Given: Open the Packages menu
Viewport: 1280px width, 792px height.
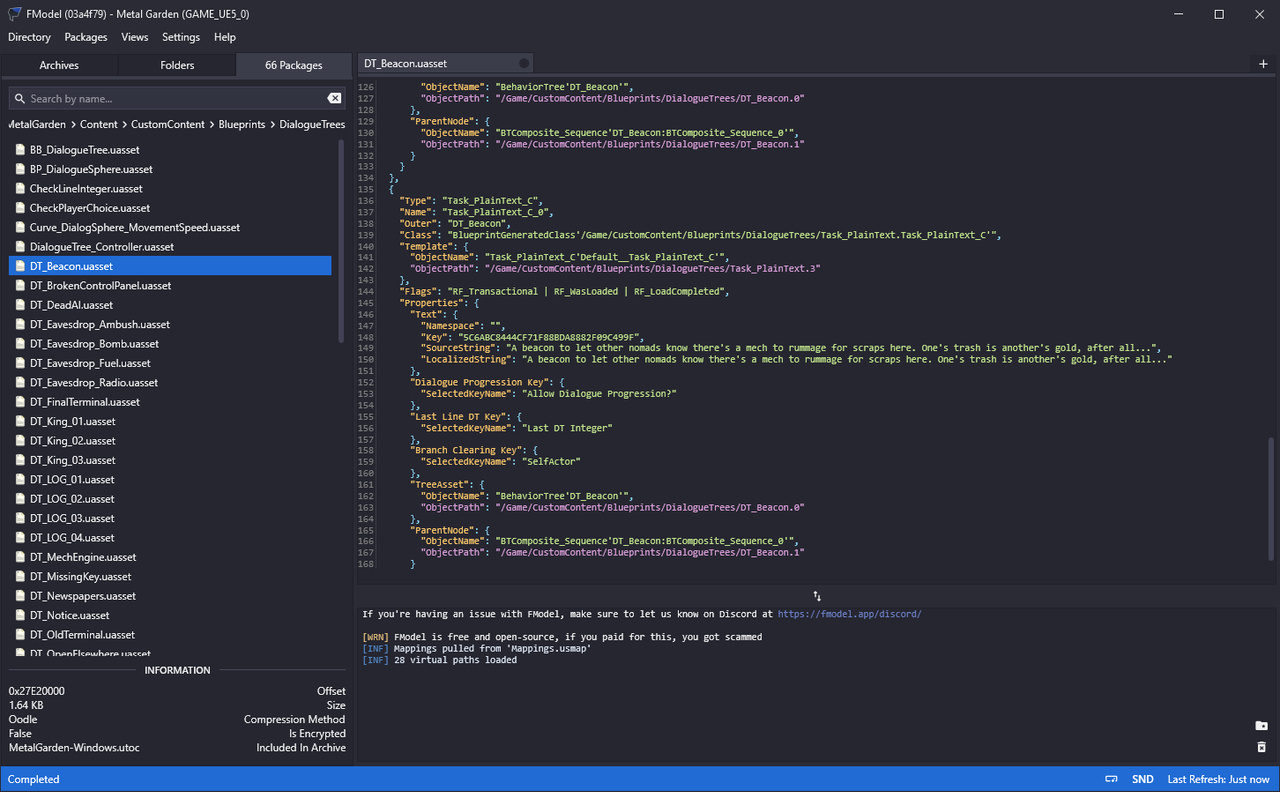Looking at the screenshot, I should [86, 37].
